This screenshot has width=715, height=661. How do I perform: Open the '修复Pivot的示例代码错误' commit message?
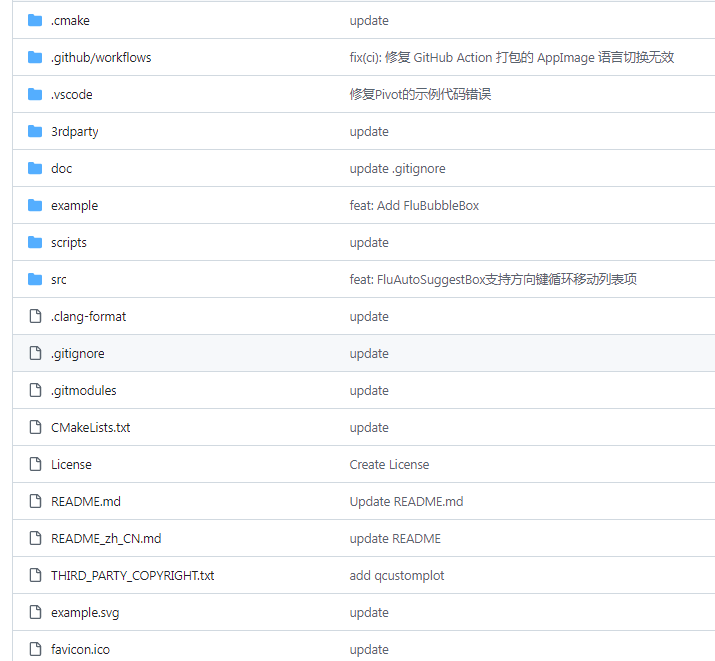click(420, 94)
